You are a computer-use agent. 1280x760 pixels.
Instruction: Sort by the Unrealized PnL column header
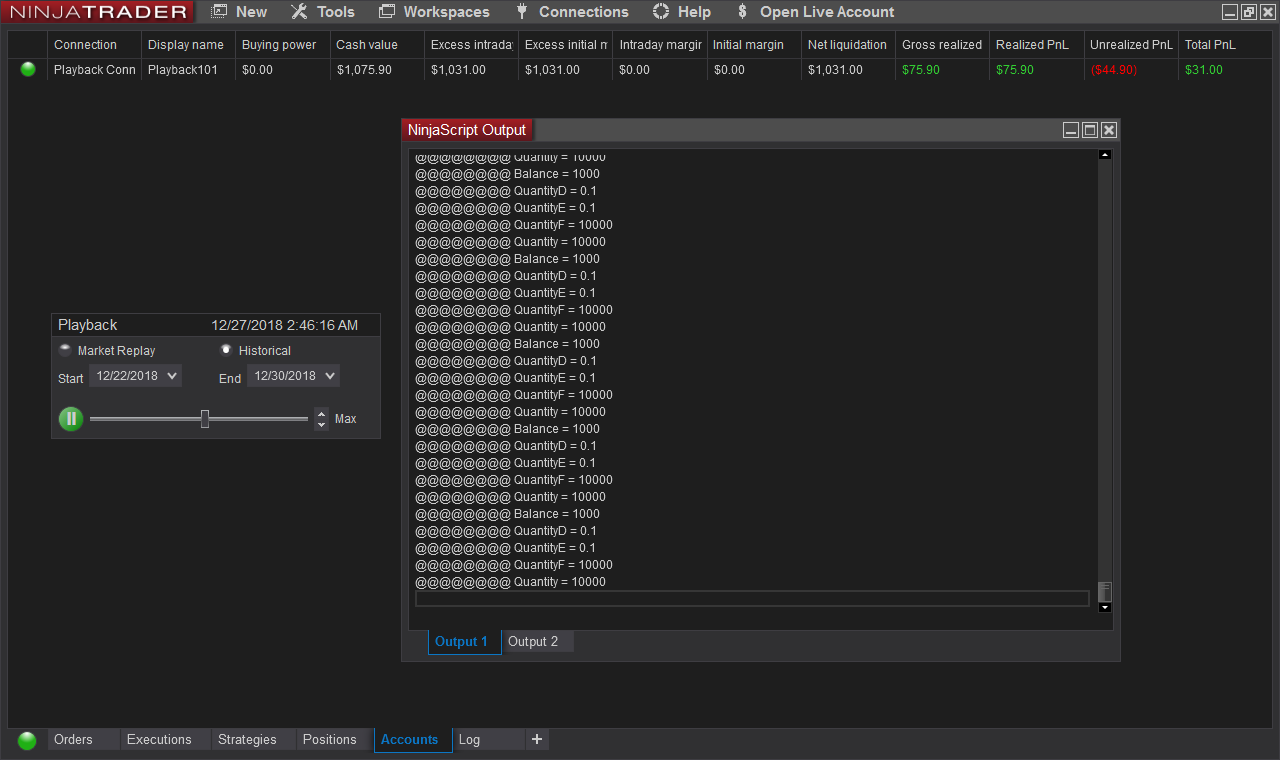(x=1131, y=45)
